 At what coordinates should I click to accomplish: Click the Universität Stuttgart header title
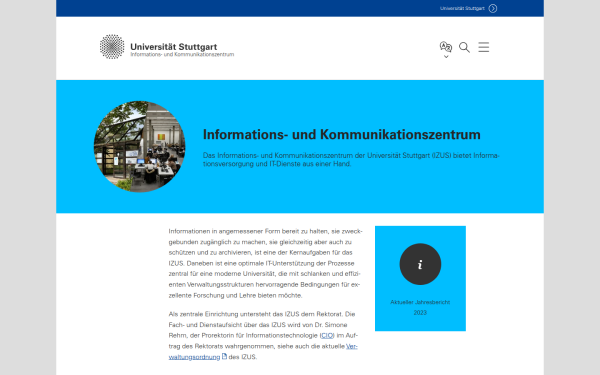(174, 47)
